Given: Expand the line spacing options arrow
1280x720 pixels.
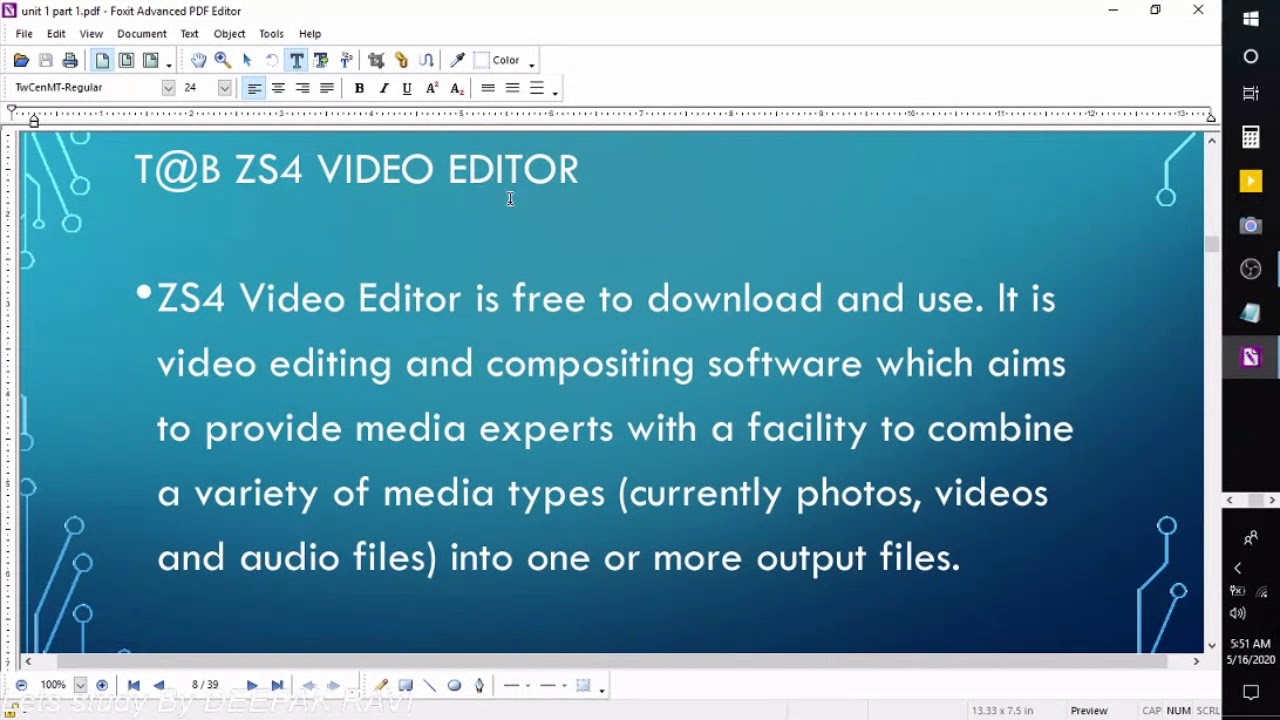Looking at the screenshot, I should coord(555,93).
